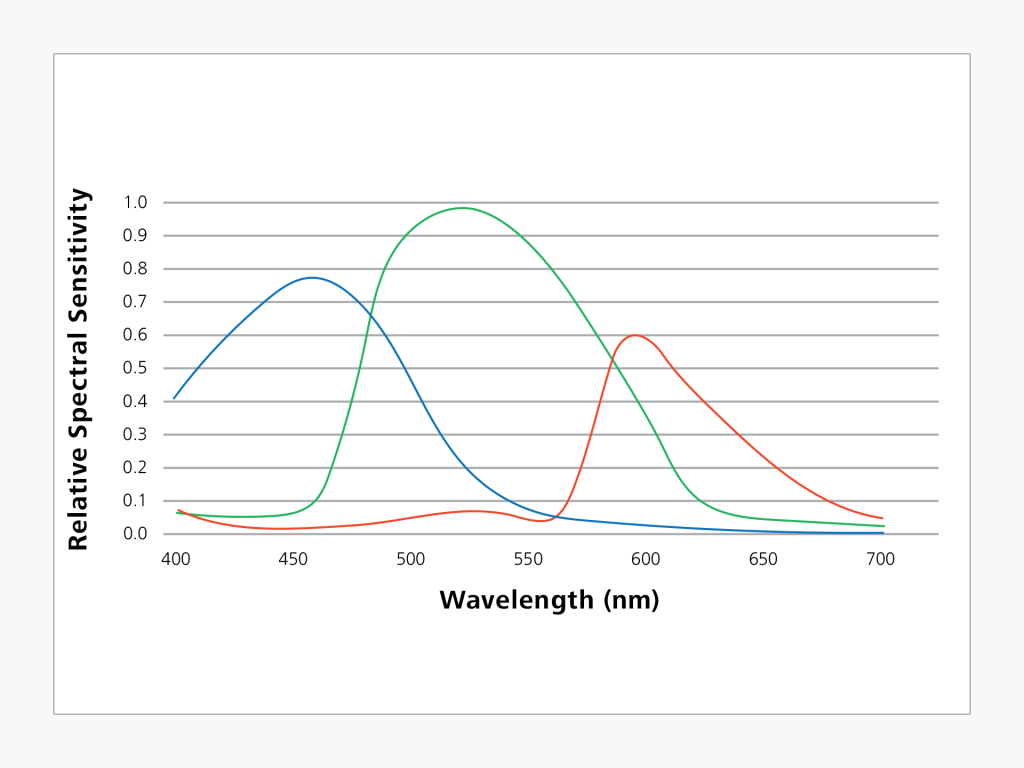Click the red curve end near 700 nm
Viewport: 1024px width, 768px height.
[x=882, y=519]
